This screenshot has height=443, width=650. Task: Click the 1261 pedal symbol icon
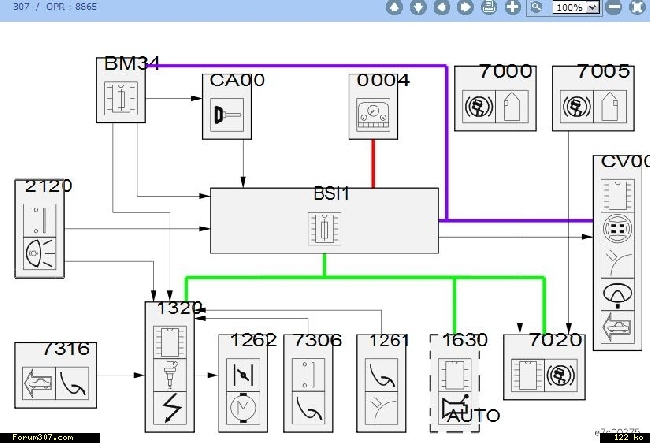point(381,408)
